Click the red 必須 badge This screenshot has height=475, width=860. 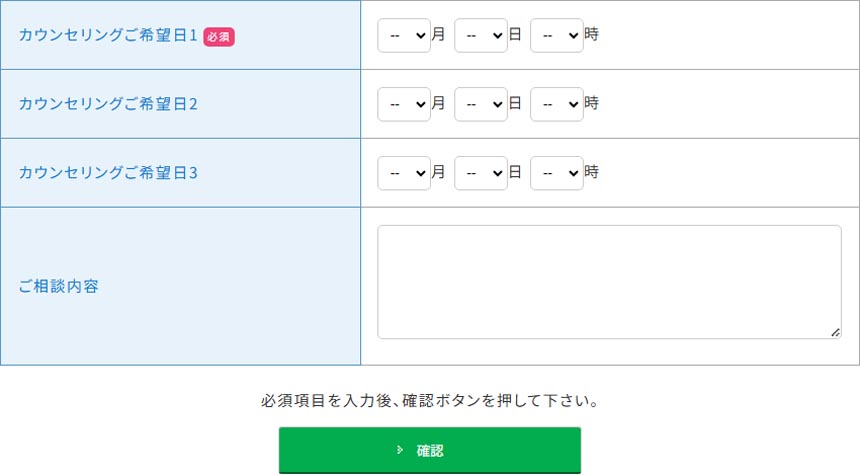point(219,36)
